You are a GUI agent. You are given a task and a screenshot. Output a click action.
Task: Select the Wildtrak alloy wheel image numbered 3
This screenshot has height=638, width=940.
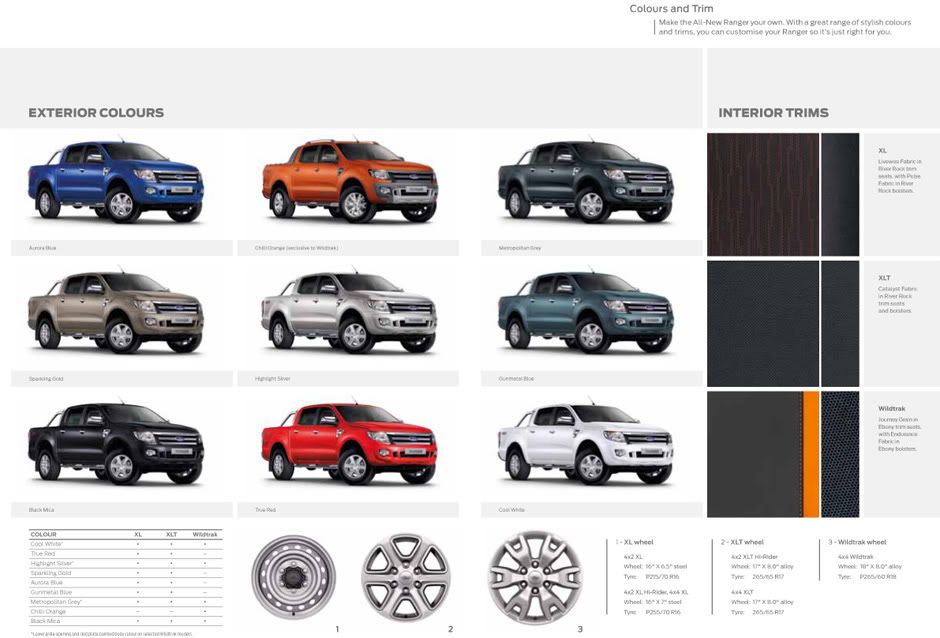click(535, 577)
